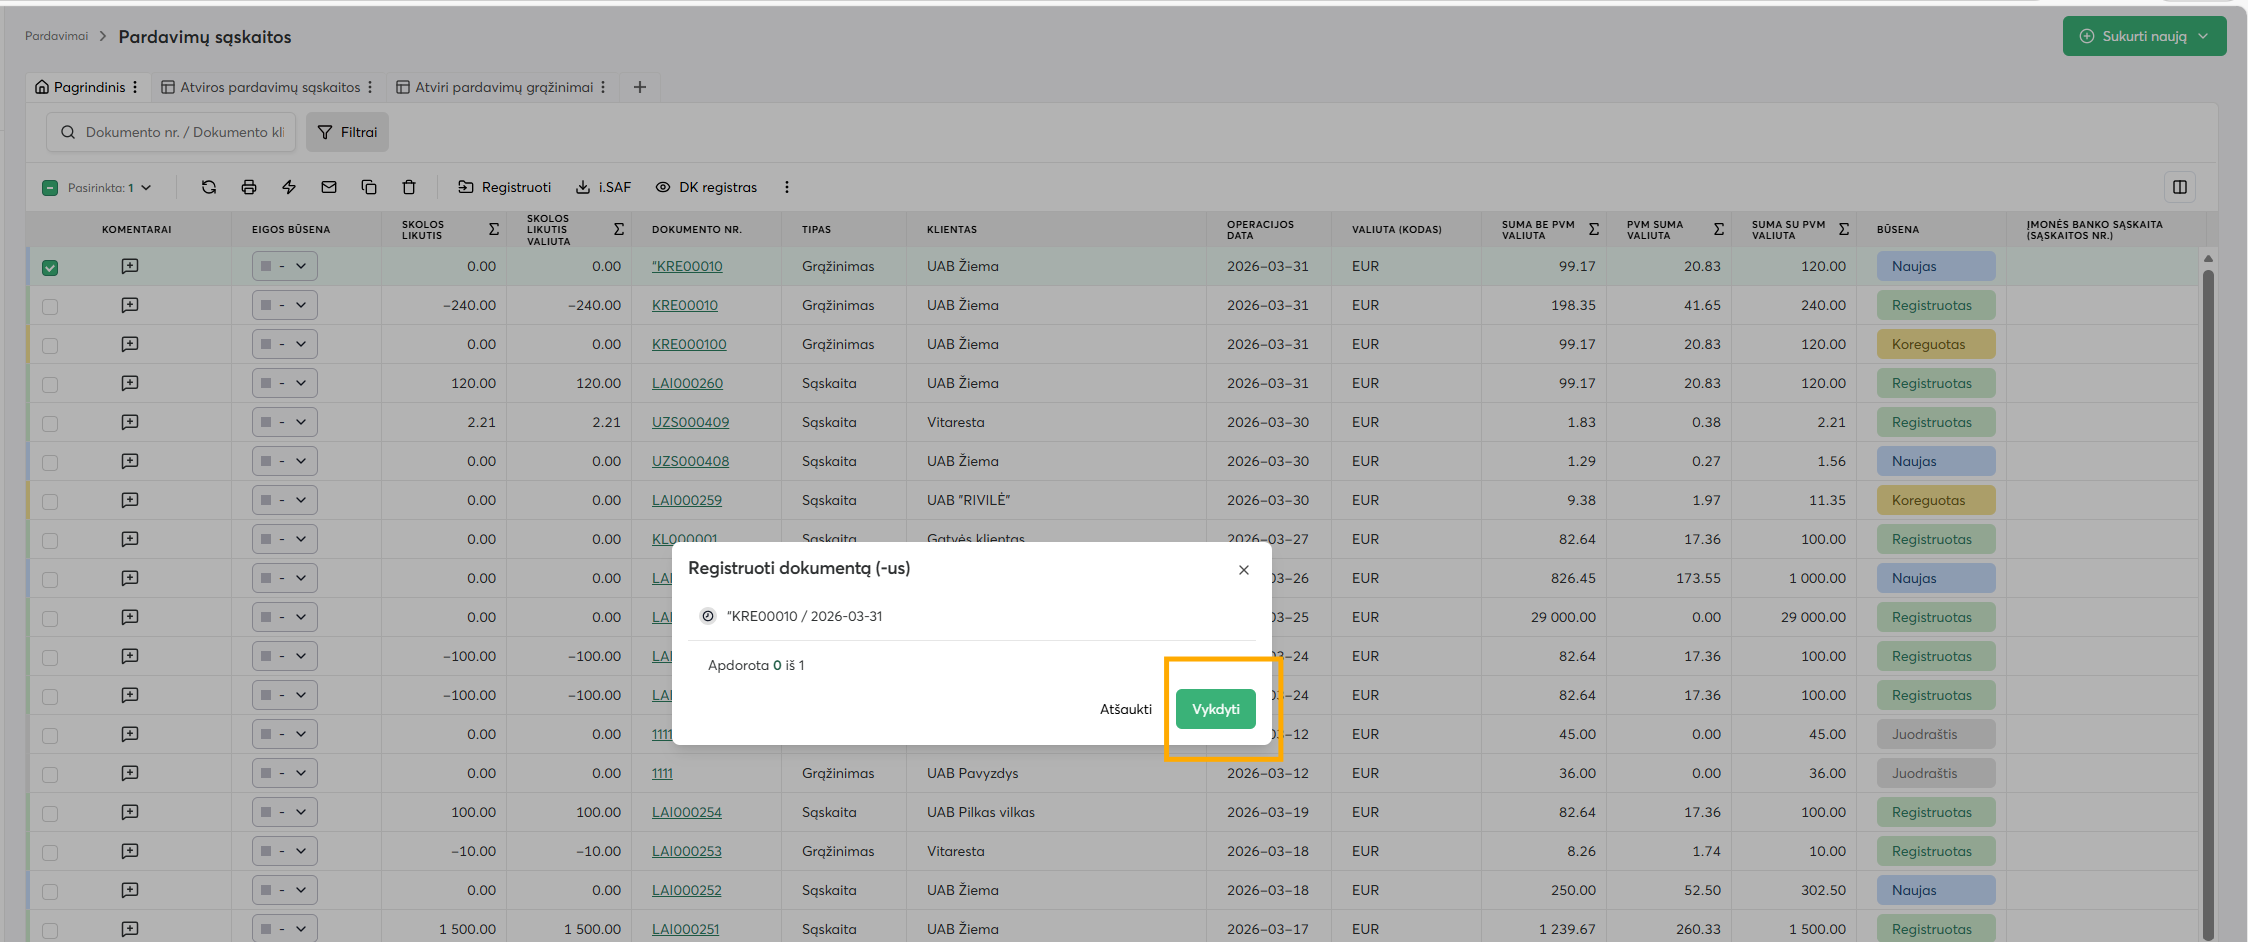Image resolution: width=2248 pixels, height=942 pixels.
Task: Open the column layout icon at right
Action: (x=2180, y=187)
